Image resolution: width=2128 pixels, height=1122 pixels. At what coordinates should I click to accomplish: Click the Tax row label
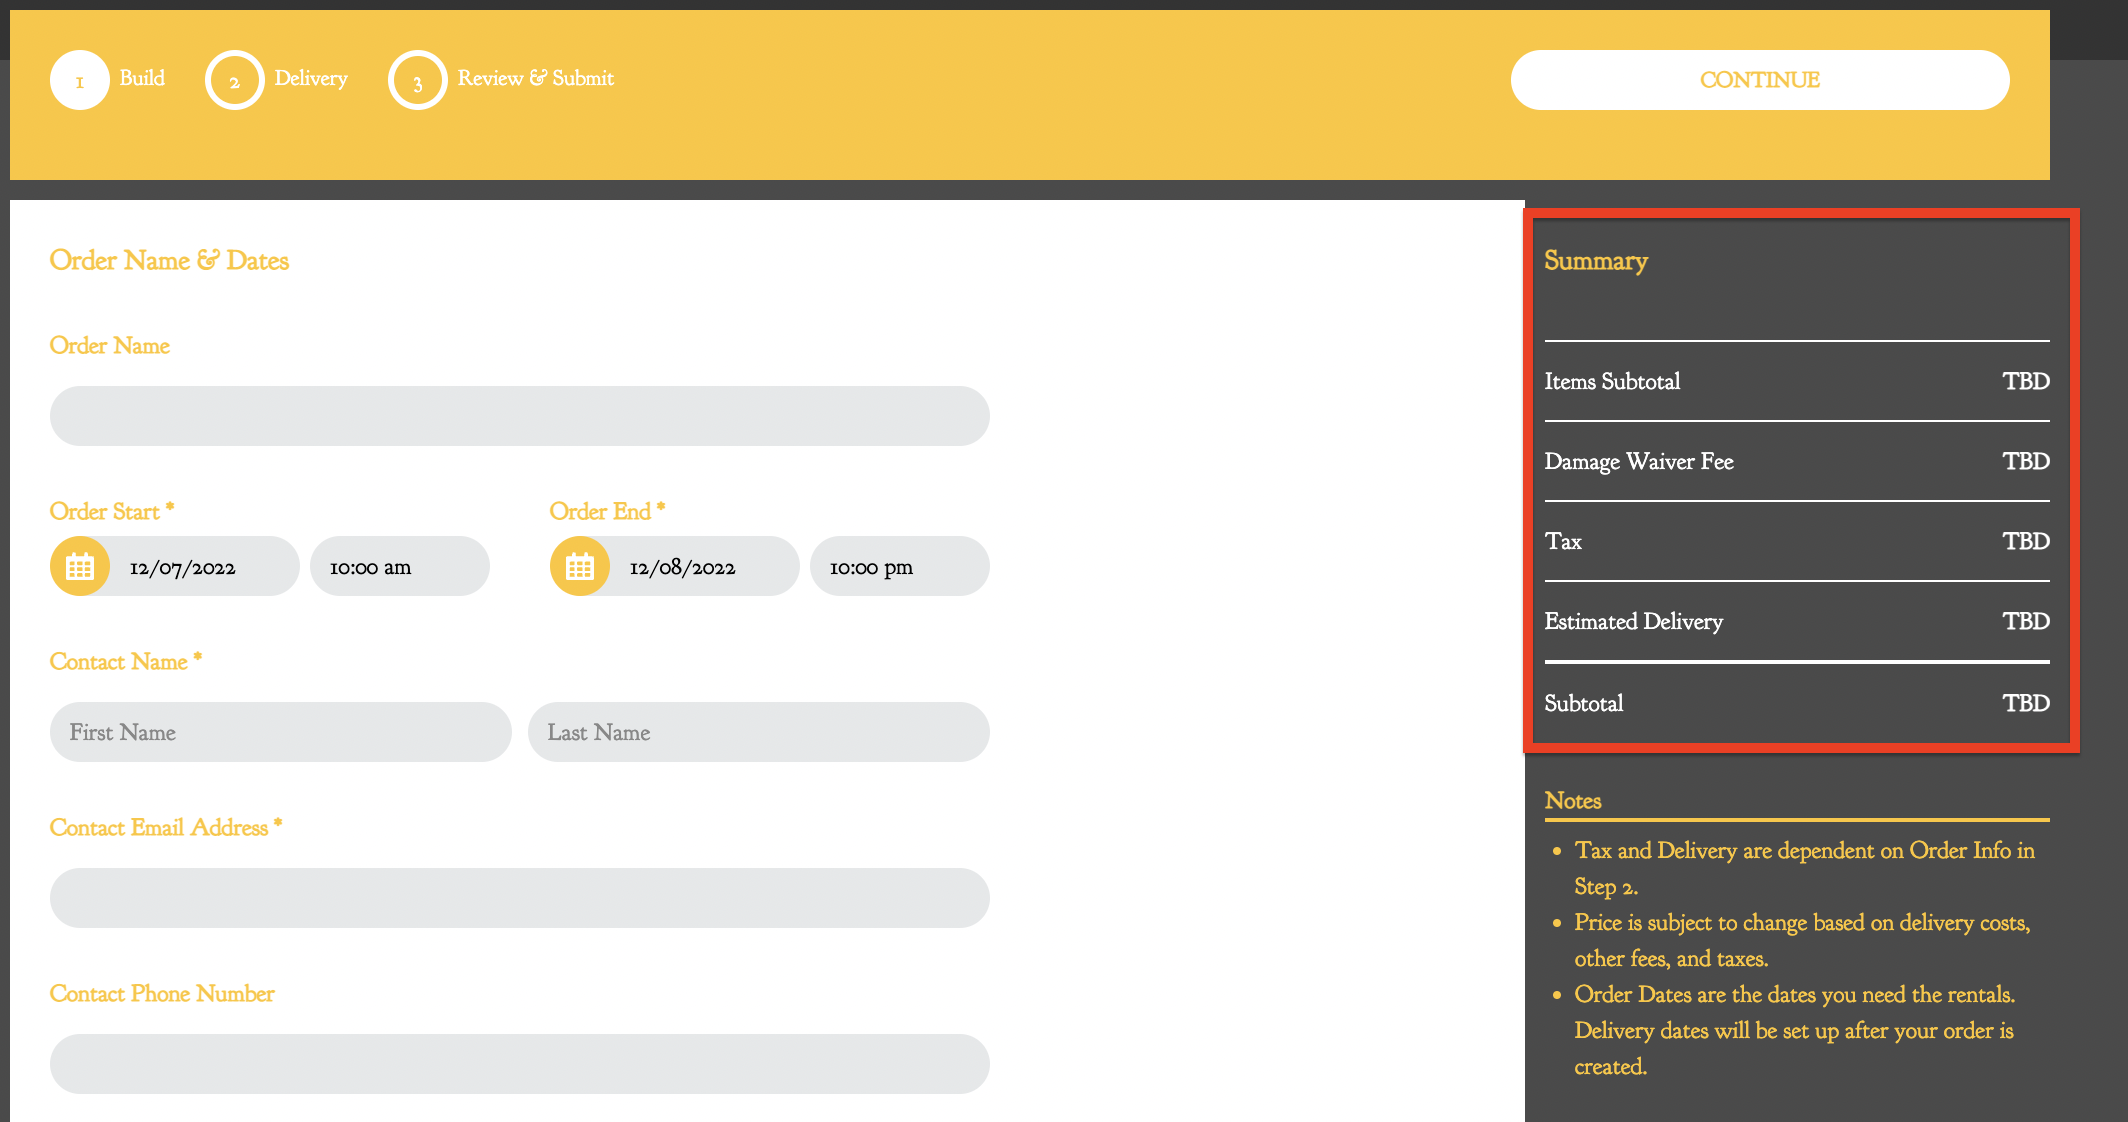1563,541
